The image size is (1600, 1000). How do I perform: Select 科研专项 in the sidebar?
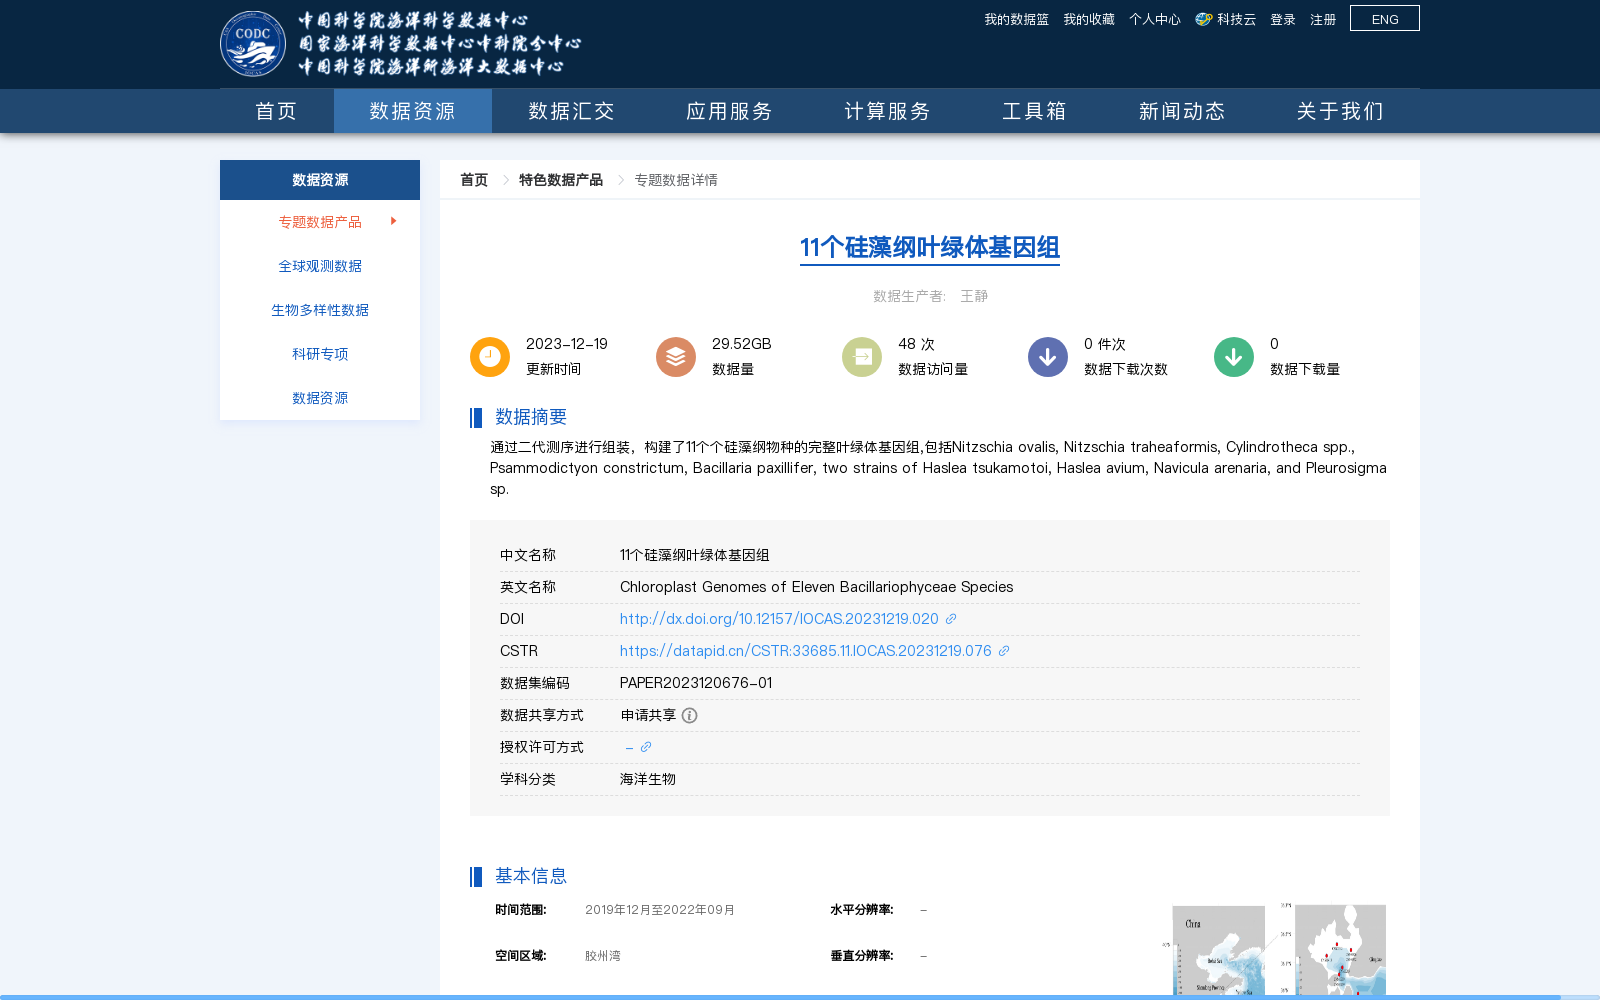pyautogui.click(x=320, y=354)
